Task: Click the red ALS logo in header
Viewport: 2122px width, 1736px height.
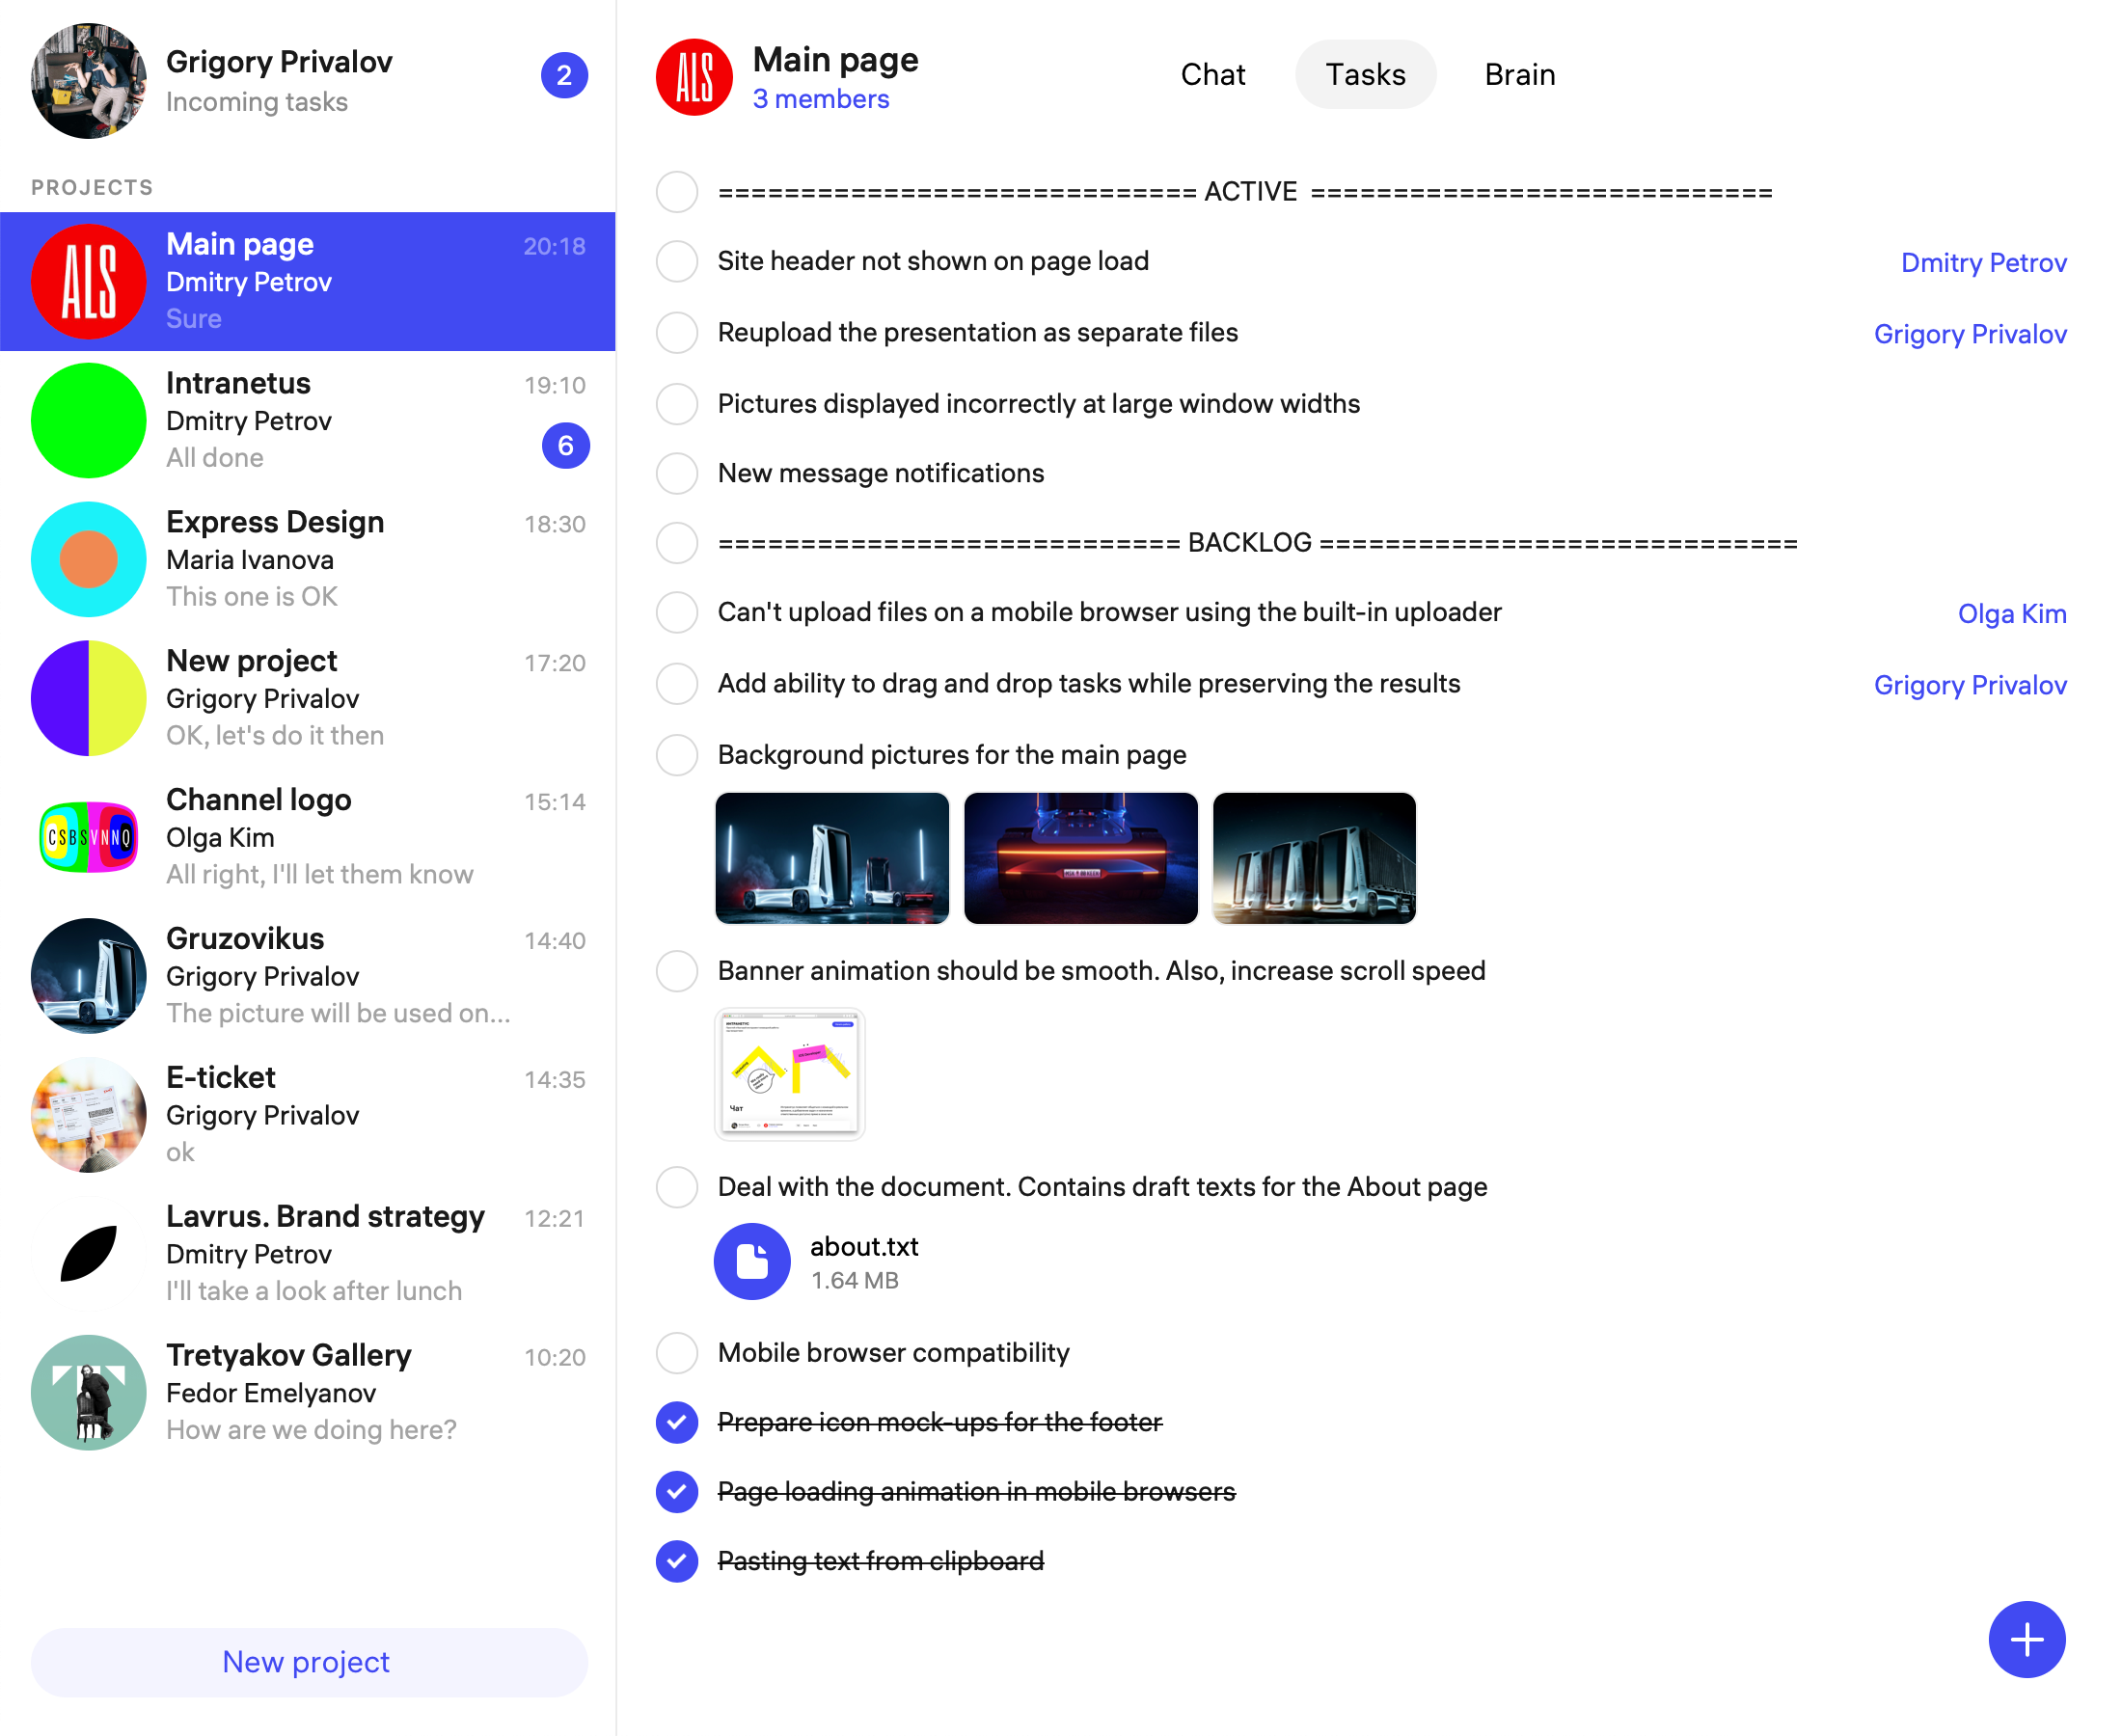Action: 694,77
